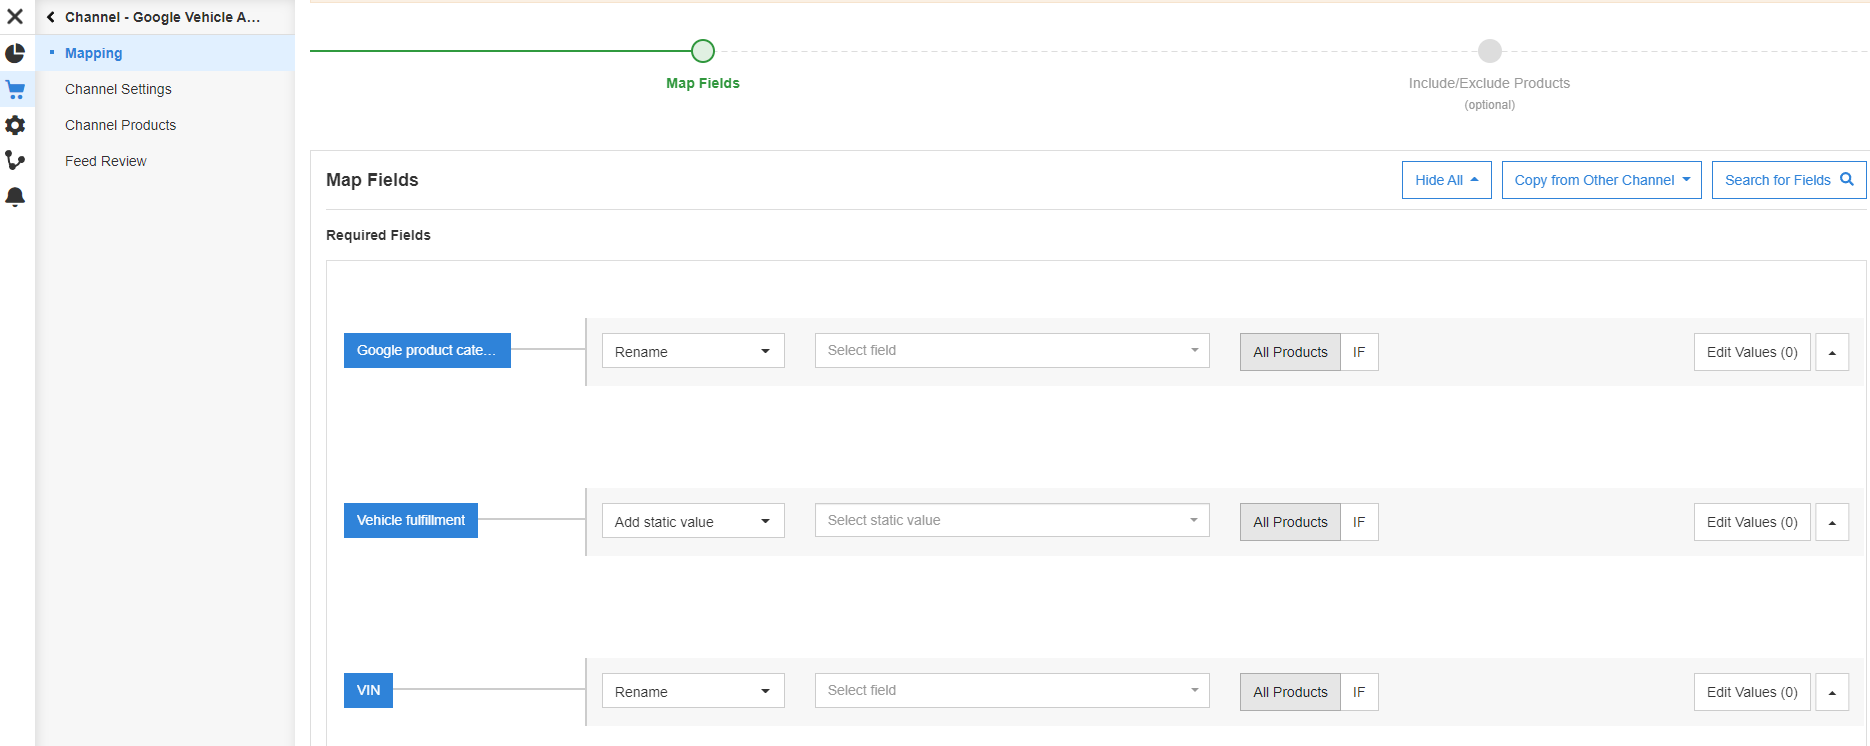Screen dimensions: 1870x746
Task: Open the pie chart analytics icon
Action: click(x=15, y=53)
